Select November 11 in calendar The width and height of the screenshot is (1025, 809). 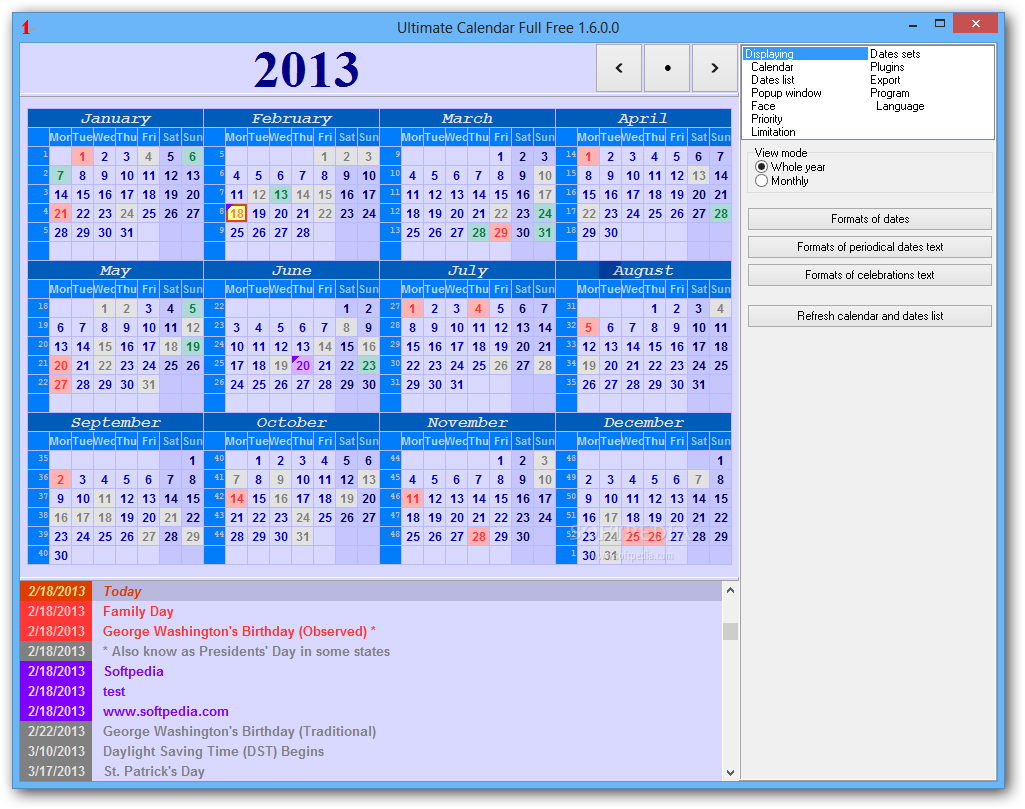coord(412,499)
